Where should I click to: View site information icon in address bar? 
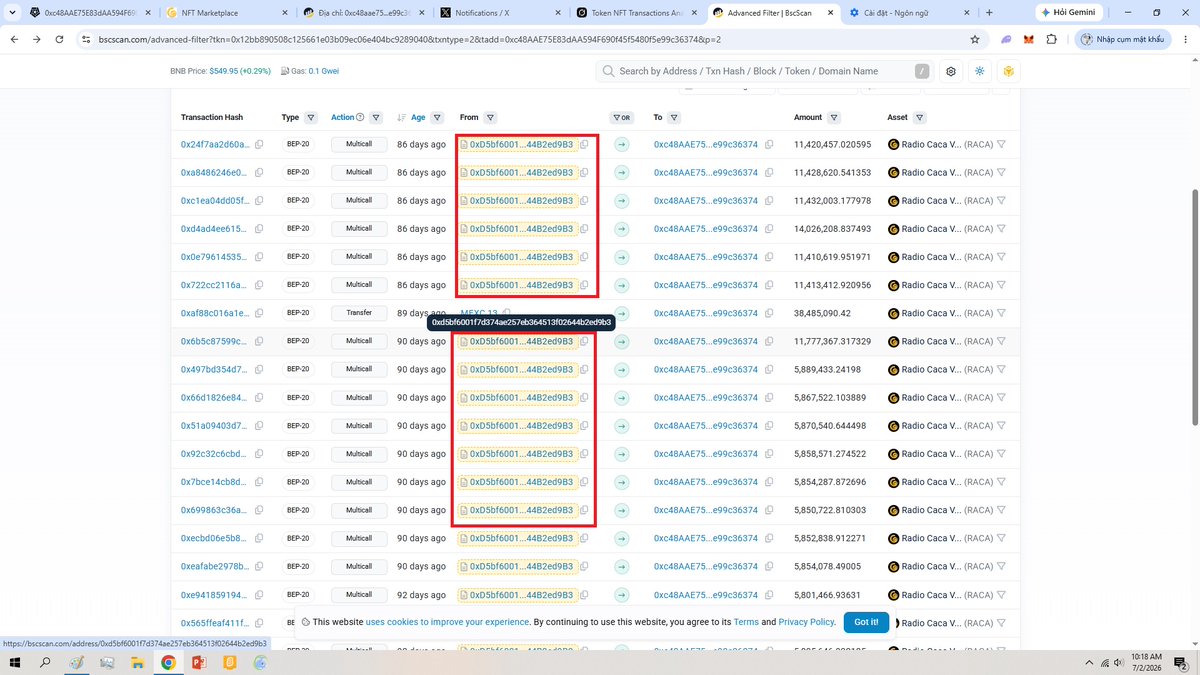pos(87,39)
